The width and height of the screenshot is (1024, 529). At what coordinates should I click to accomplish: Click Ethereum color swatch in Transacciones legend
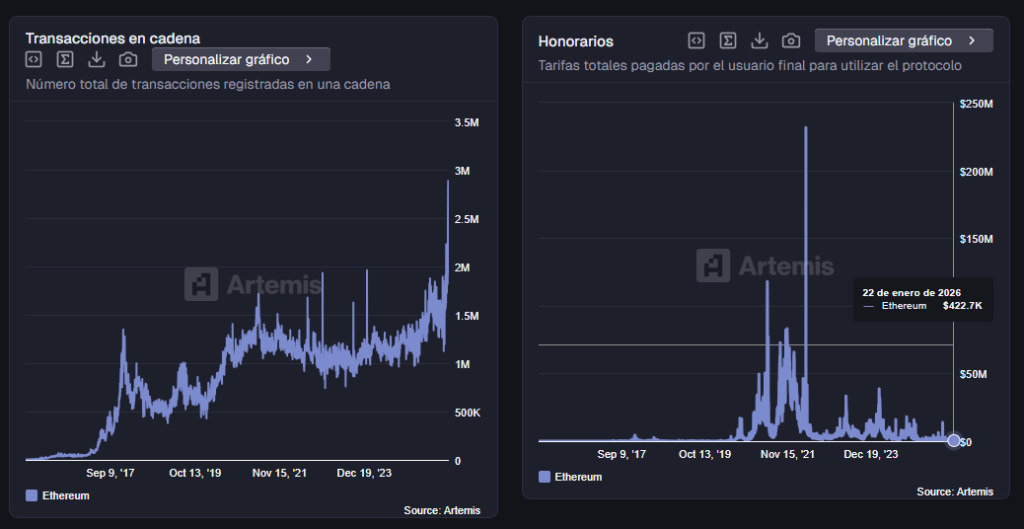pos(31,496)
